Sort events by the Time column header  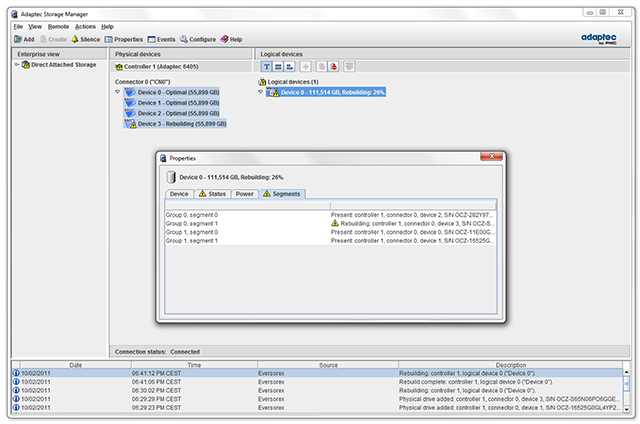coord(194,365)
